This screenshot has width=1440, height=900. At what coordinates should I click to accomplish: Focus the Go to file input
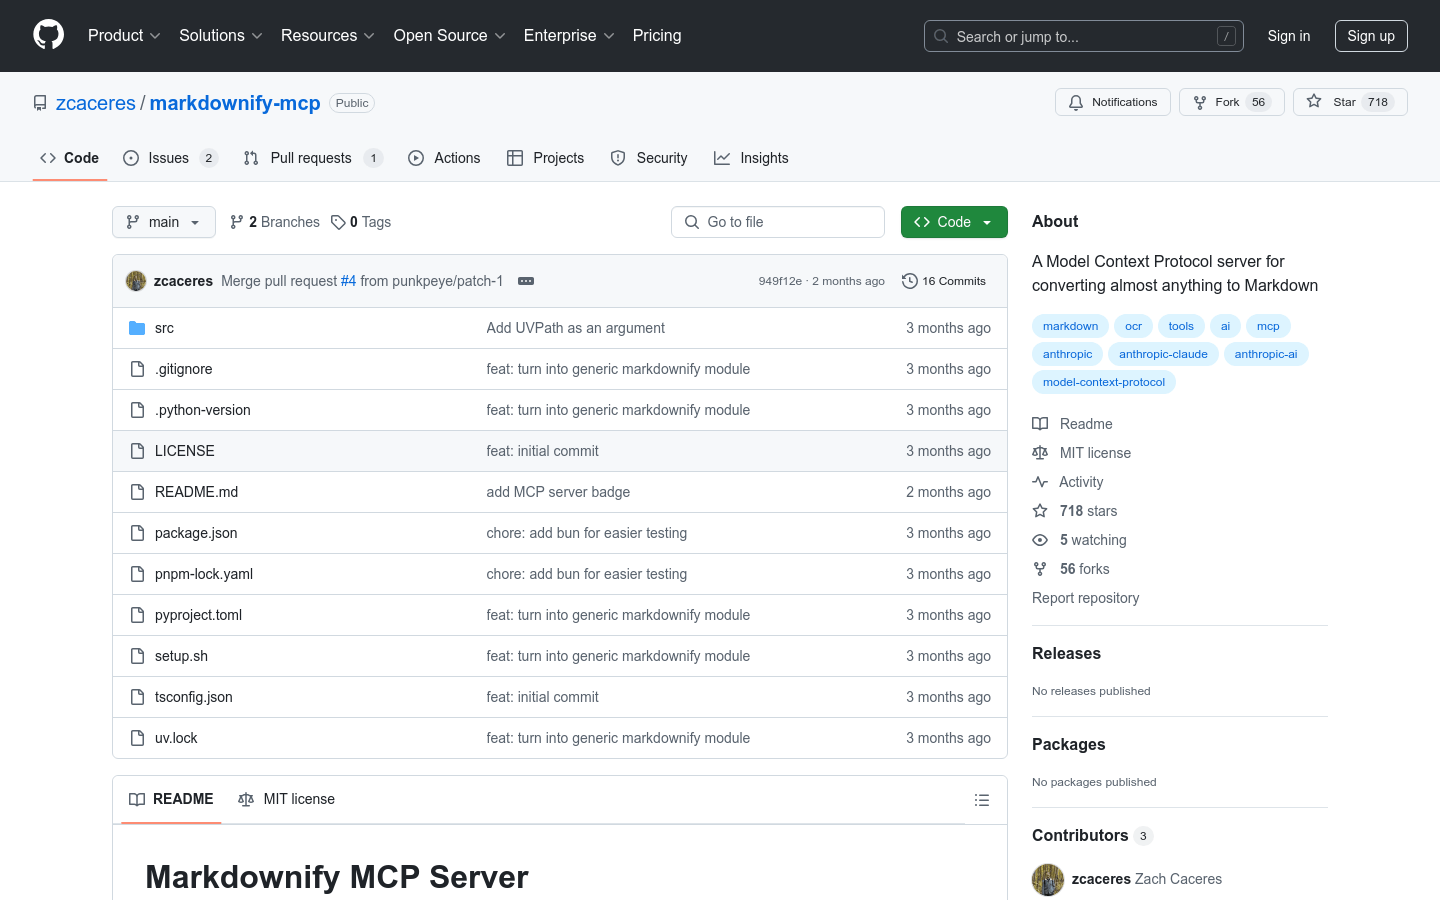pos(778,222)
